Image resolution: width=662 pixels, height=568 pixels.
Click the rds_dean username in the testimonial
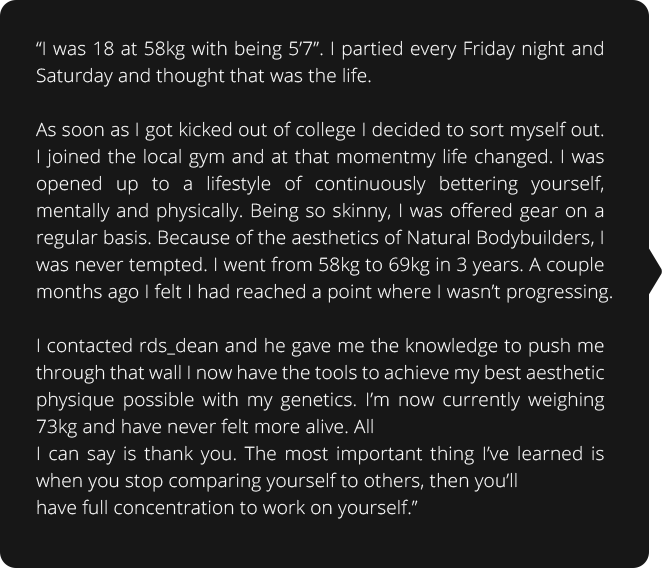click(x=178, y=346)
